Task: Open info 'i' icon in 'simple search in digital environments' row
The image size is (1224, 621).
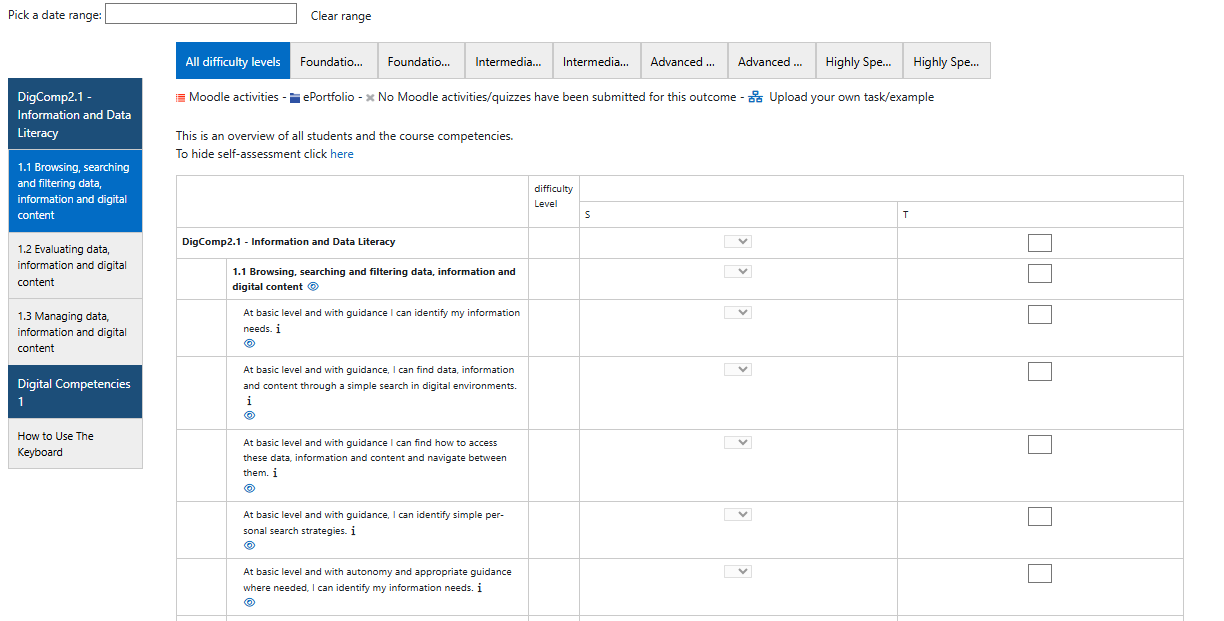Action: (249, 400)
